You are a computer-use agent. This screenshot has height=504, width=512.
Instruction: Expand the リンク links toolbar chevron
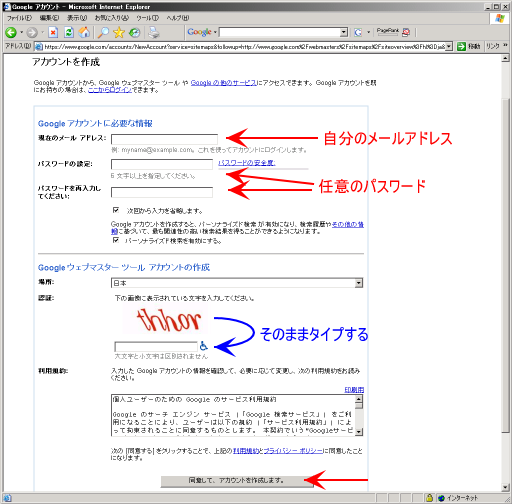tap(506, 45)
